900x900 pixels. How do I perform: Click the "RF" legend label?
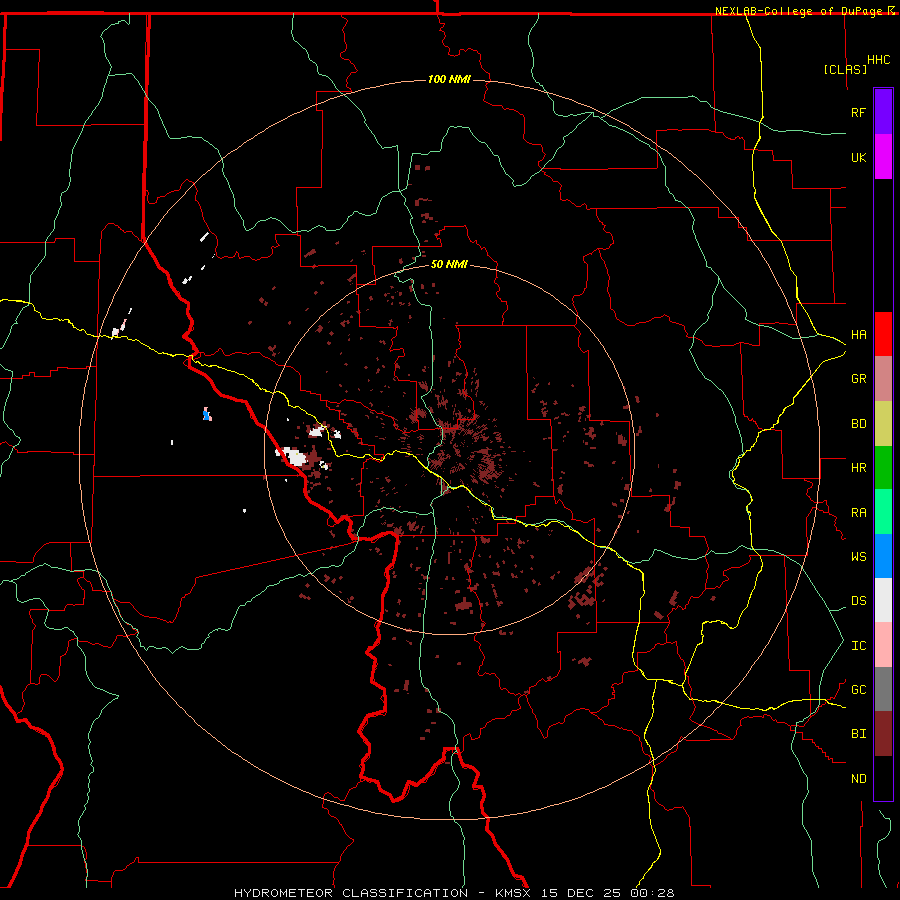[859, 112]
